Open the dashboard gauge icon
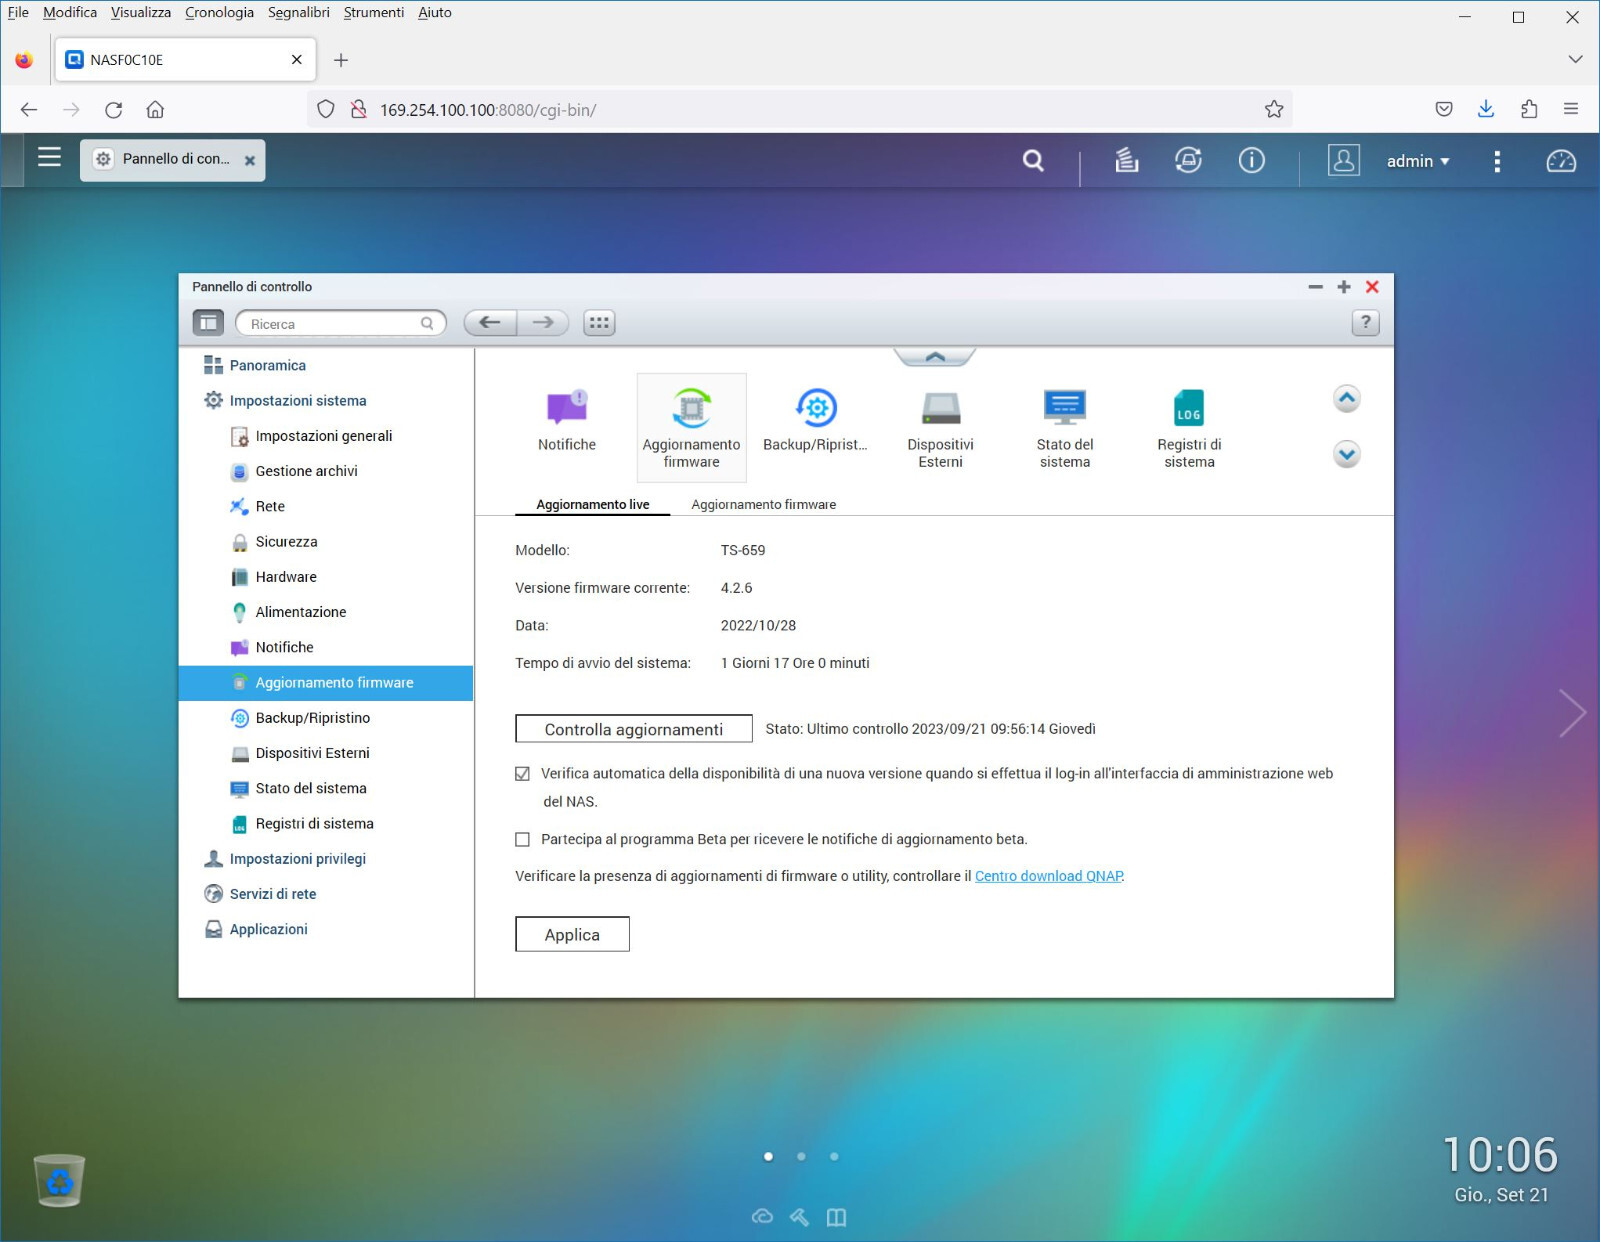The height and width of the screenshot is (1242, 1600). [1560, 160]
